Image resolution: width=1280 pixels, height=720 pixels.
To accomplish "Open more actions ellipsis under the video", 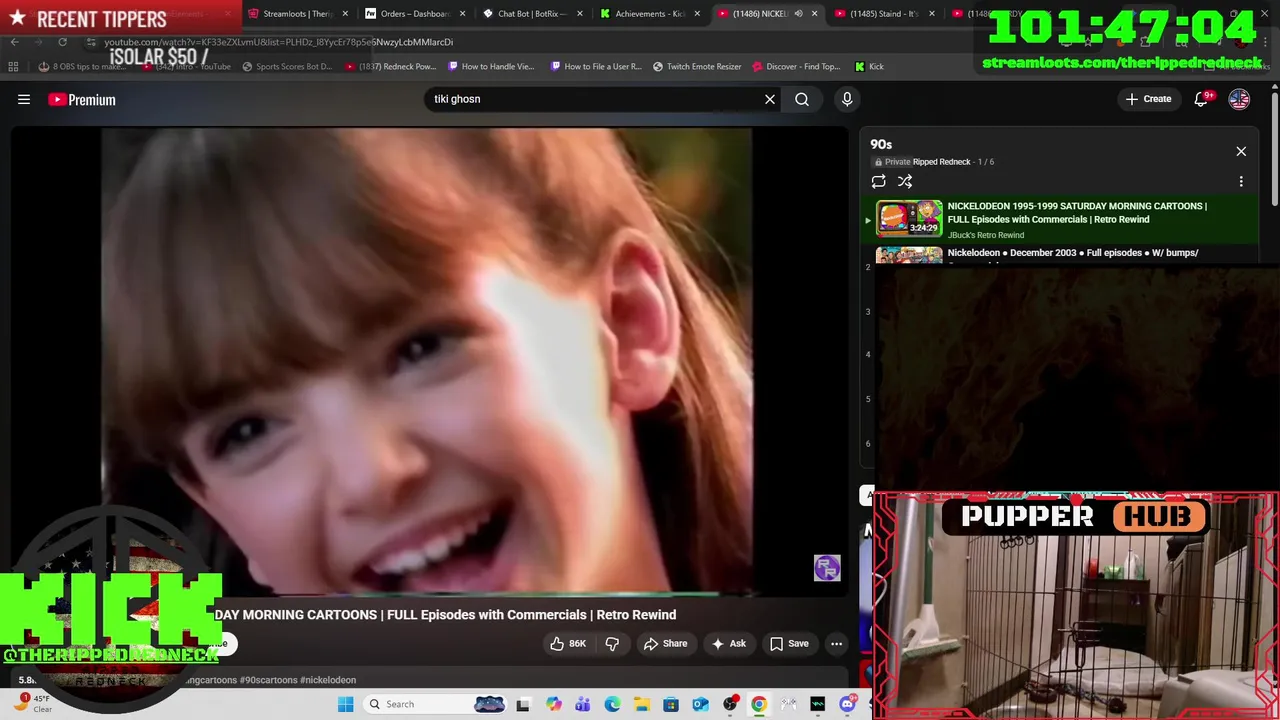I will (837, 644).
